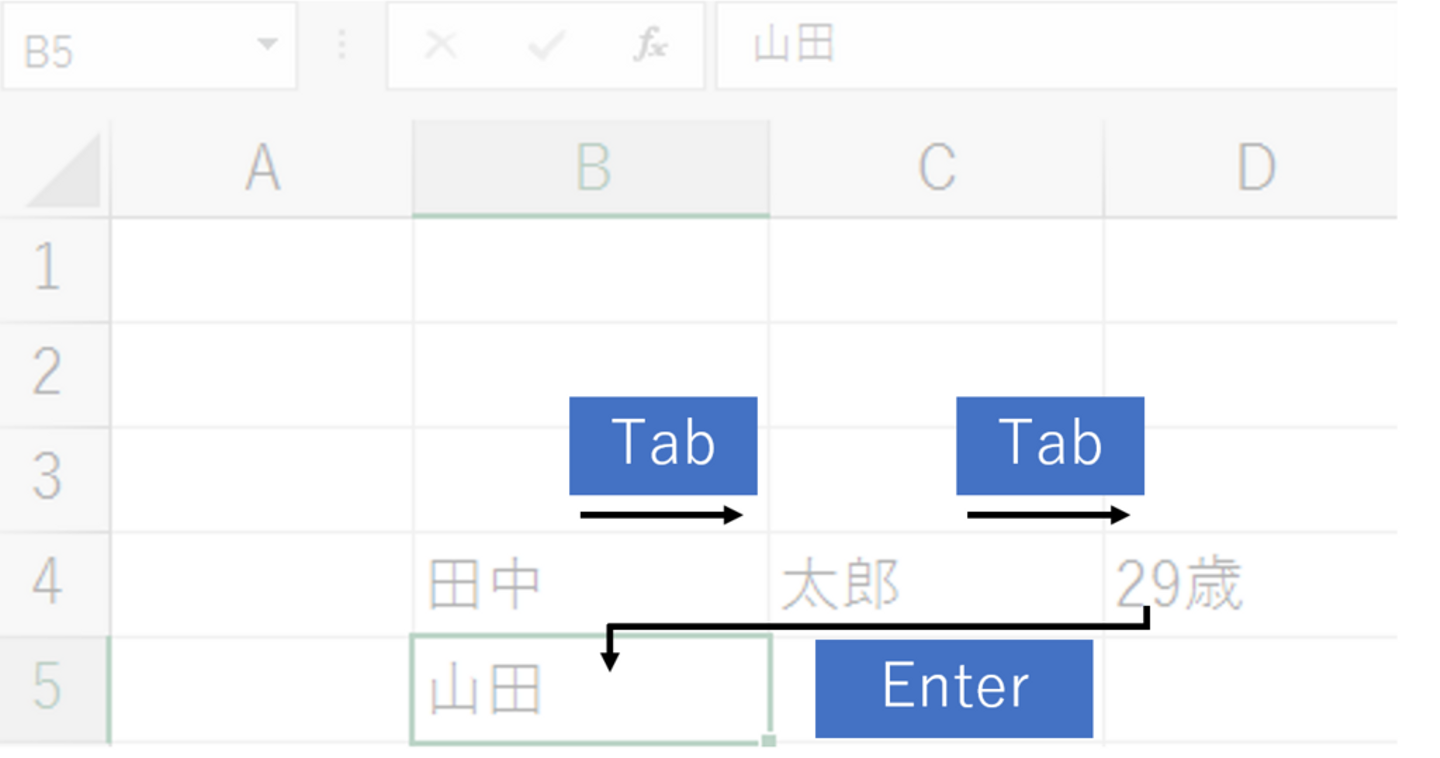Viewport: 1440px width, 758px height.
Task: Select row 1 header
Action: click(48, 268)
